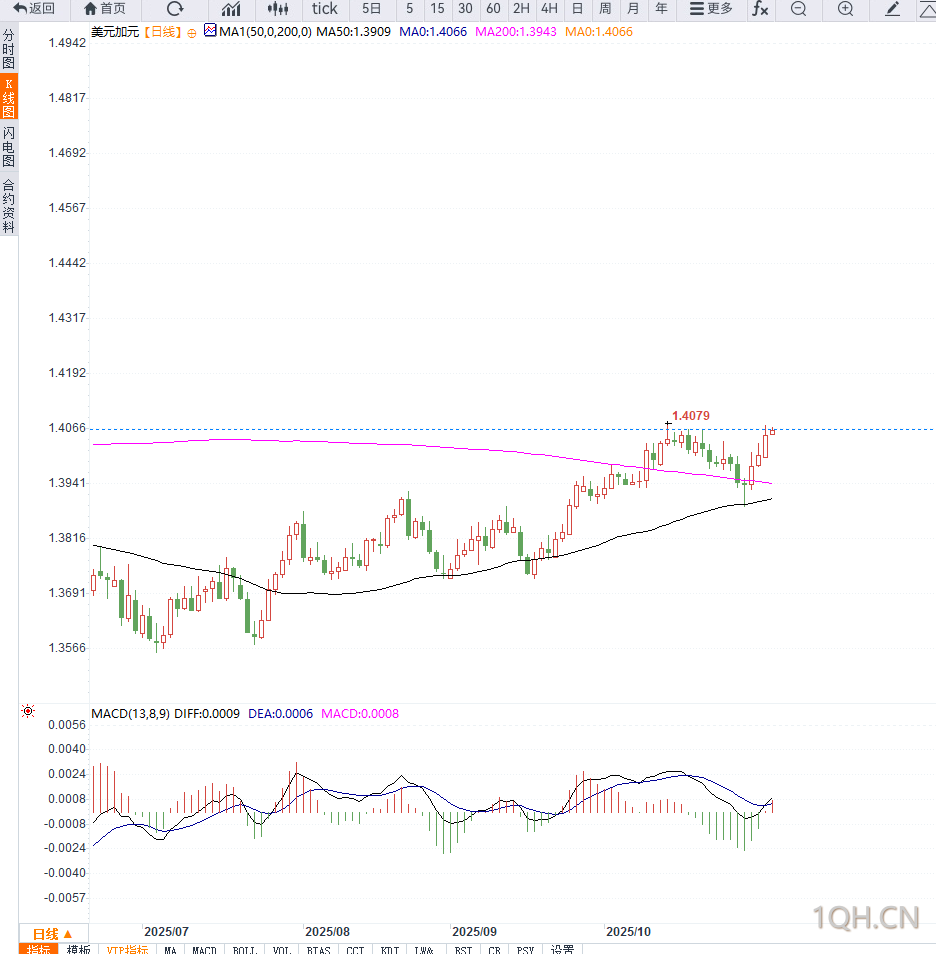Screen dimensions: 936x954
Task: Click the 美元加元 symbol name
Action: click(x=115, y=32)
